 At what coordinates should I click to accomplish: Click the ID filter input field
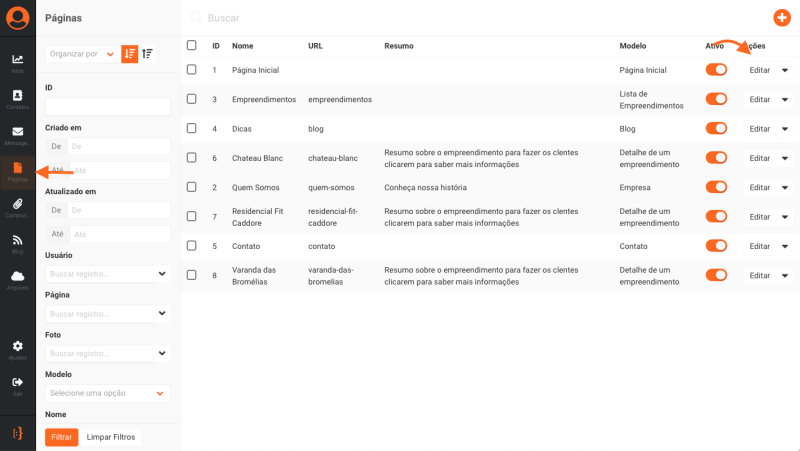click(108, 106)
